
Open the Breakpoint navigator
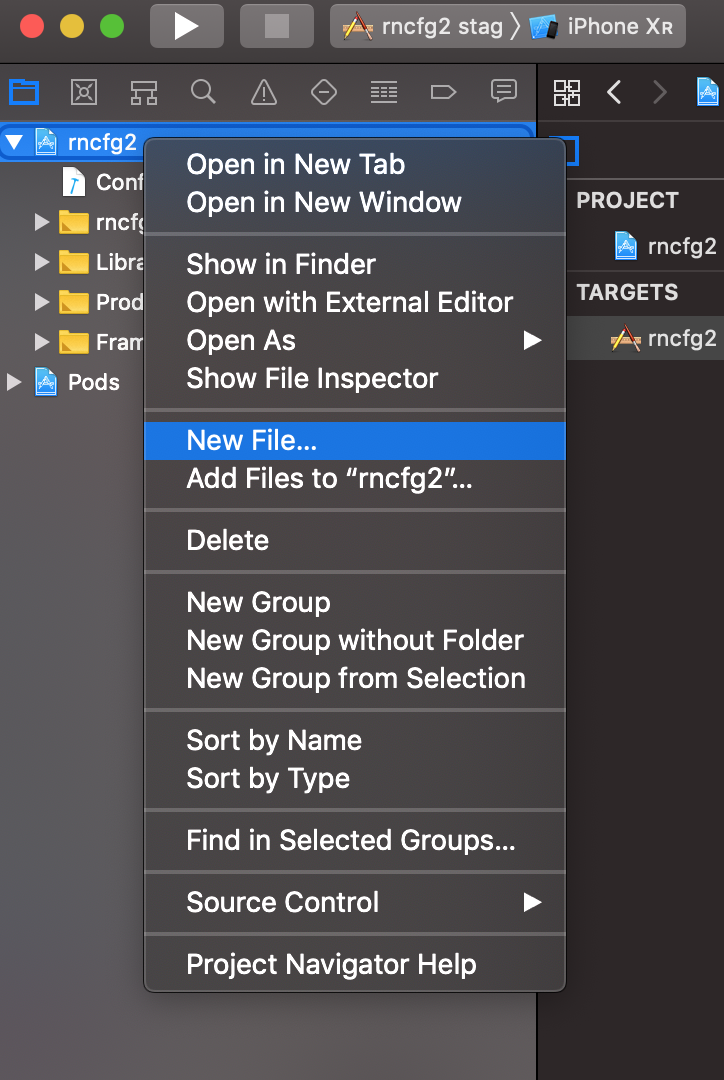[443, 91]
